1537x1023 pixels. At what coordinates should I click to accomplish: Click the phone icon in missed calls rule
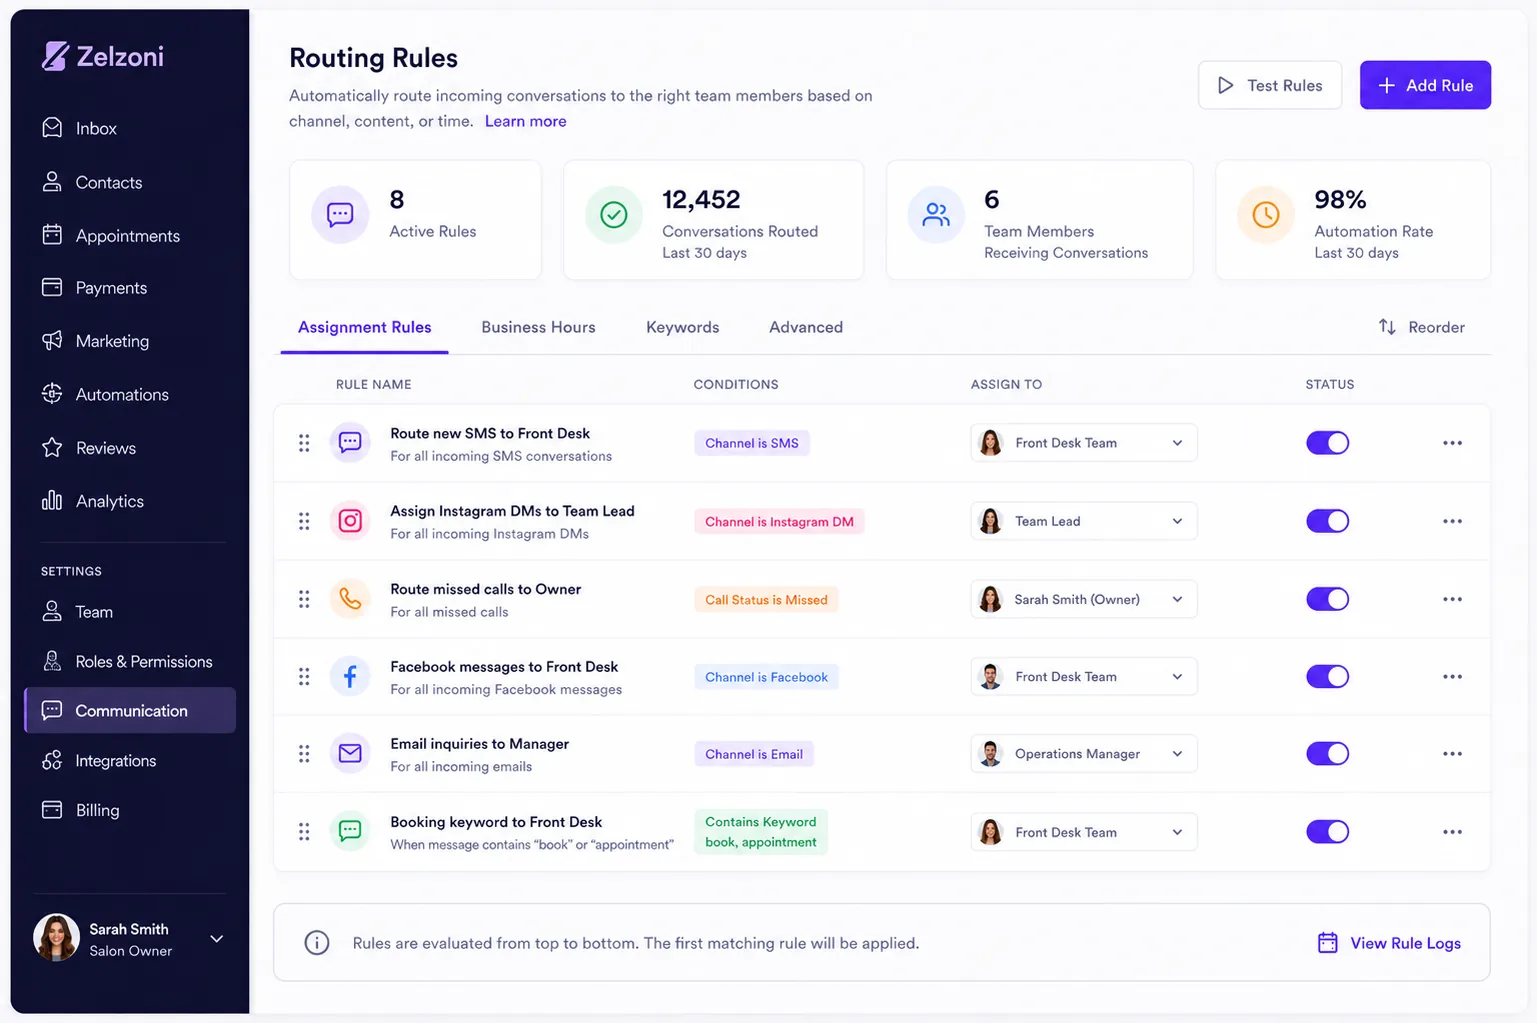pos(350,599)
